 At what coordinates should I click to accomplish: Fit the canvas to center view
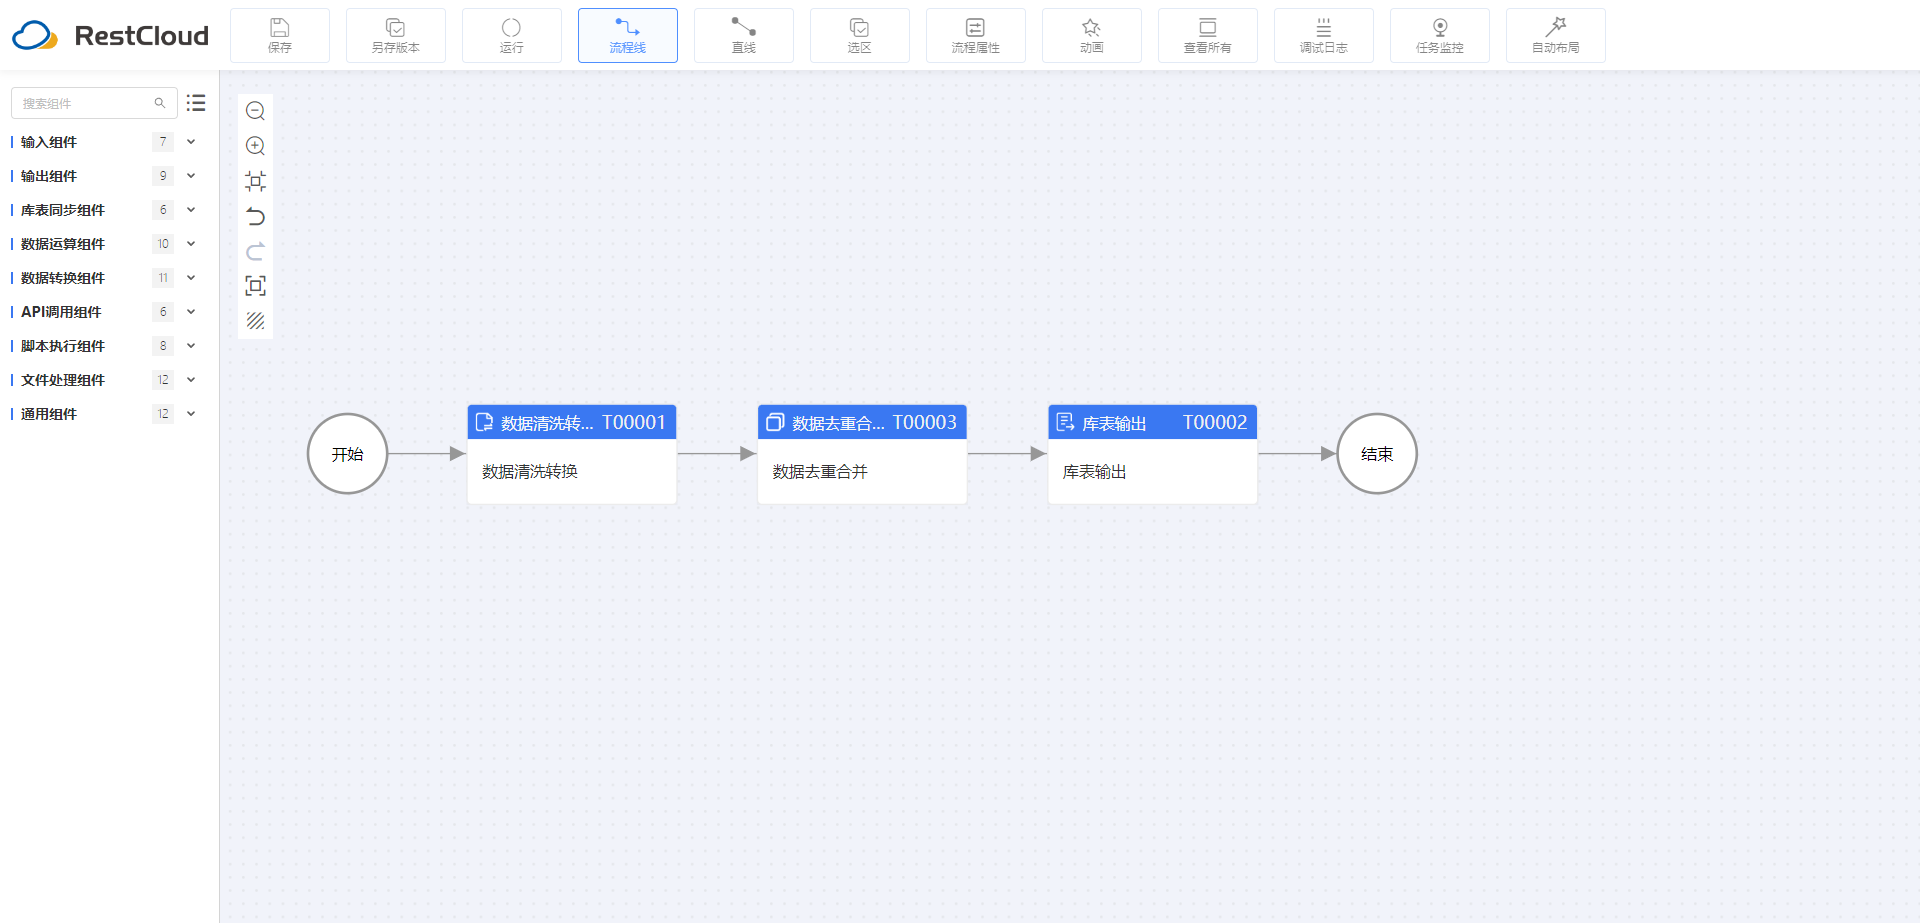pyautogui.click(x=256, y=181)
